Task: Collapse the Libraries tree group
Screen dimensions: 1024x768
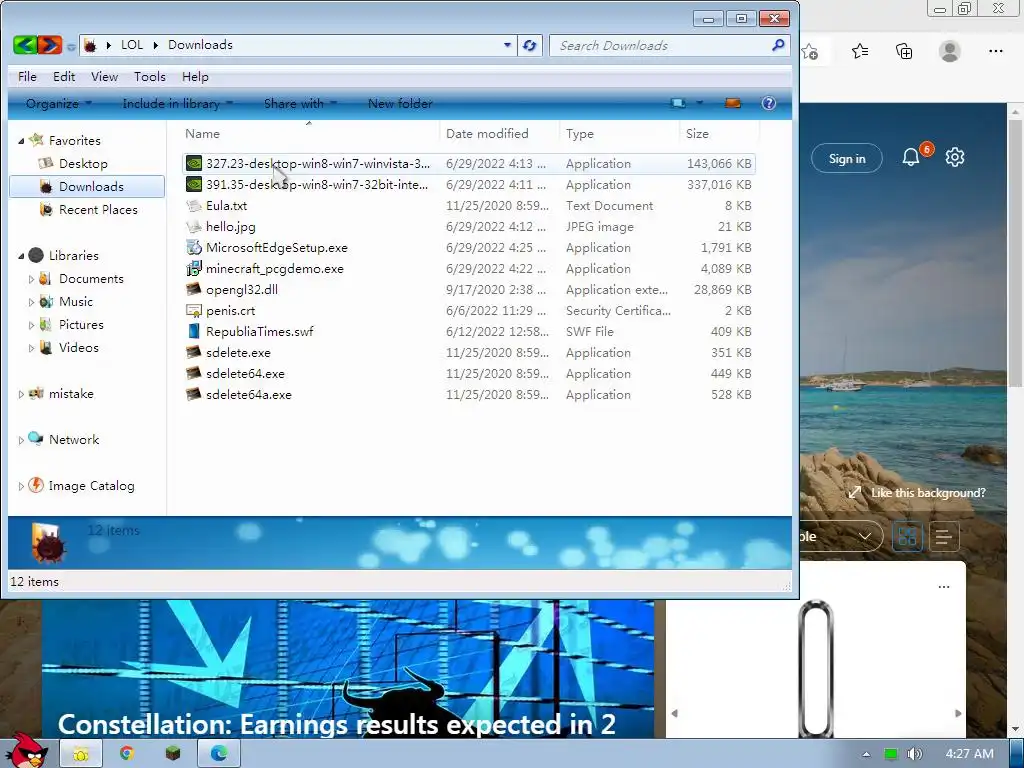Action: [21, 256]
